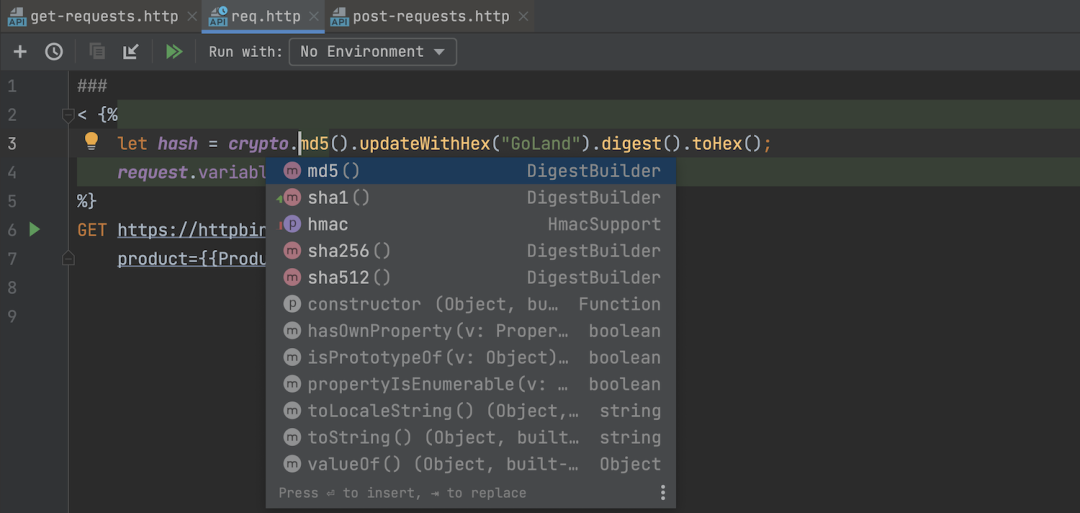Toggle the fold marker on line 7
1080x513 pixels.
[x=68, y=259]
